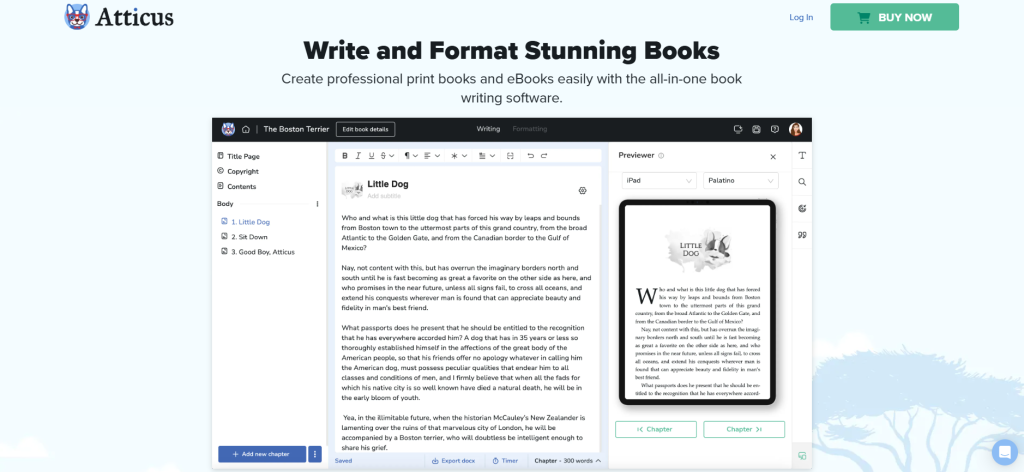Image resolution: width=1024 pixels, height=472 pixels.
Task: Open the Log In link
Action: (801, 18)
